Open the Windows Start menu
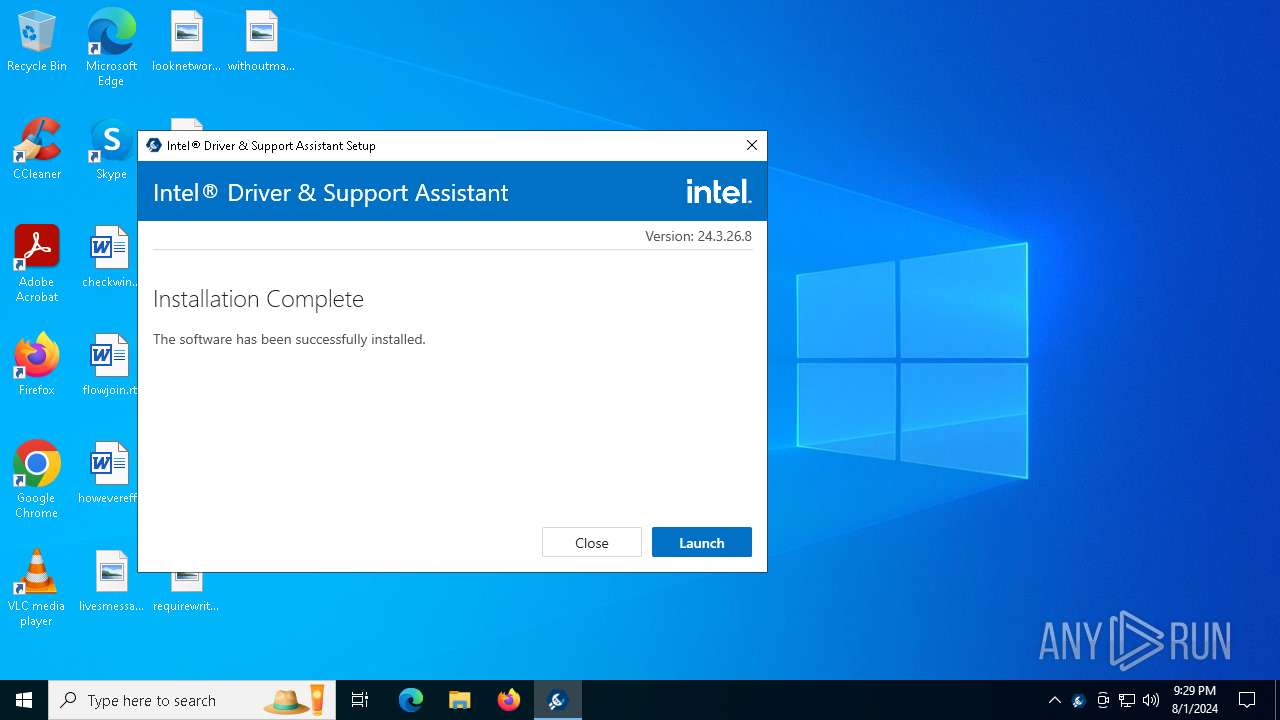 (24, 700)
